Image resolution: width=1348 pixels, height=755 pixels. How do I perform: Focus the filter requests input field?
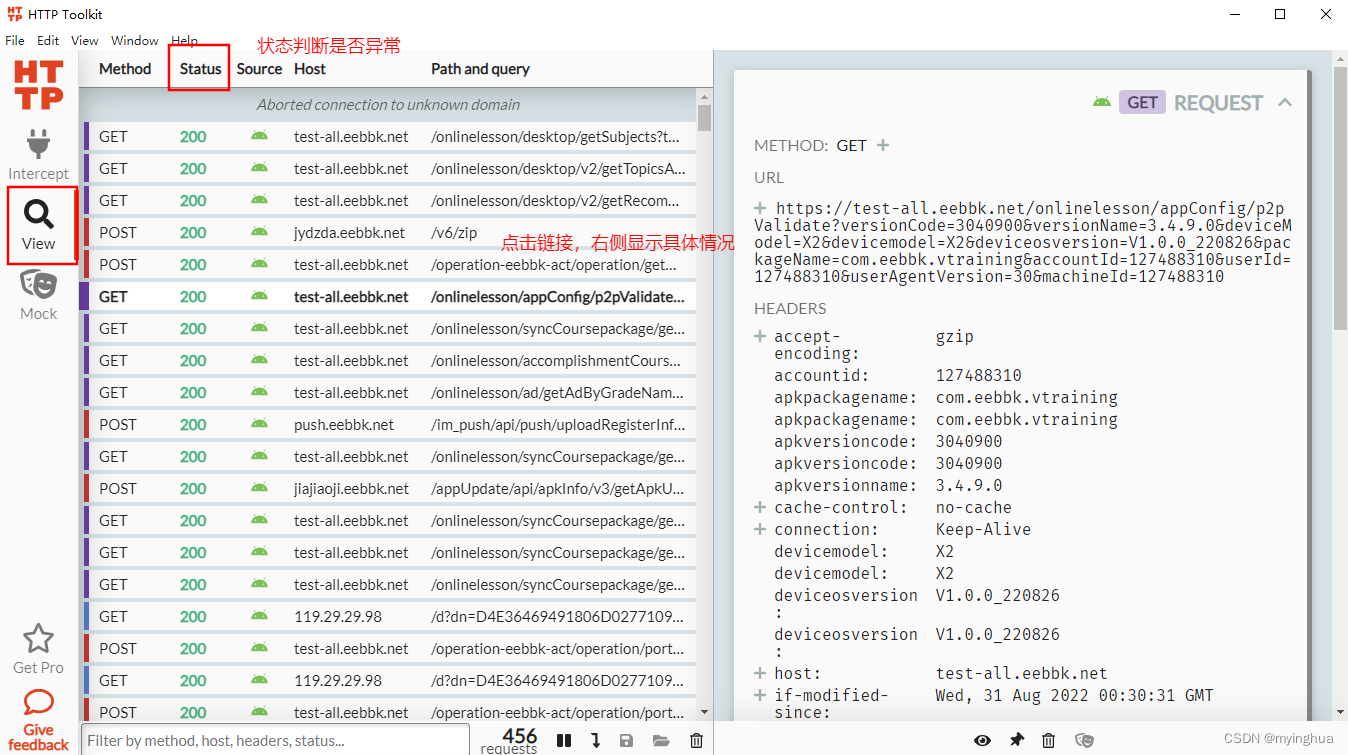[x=275, y=740]
